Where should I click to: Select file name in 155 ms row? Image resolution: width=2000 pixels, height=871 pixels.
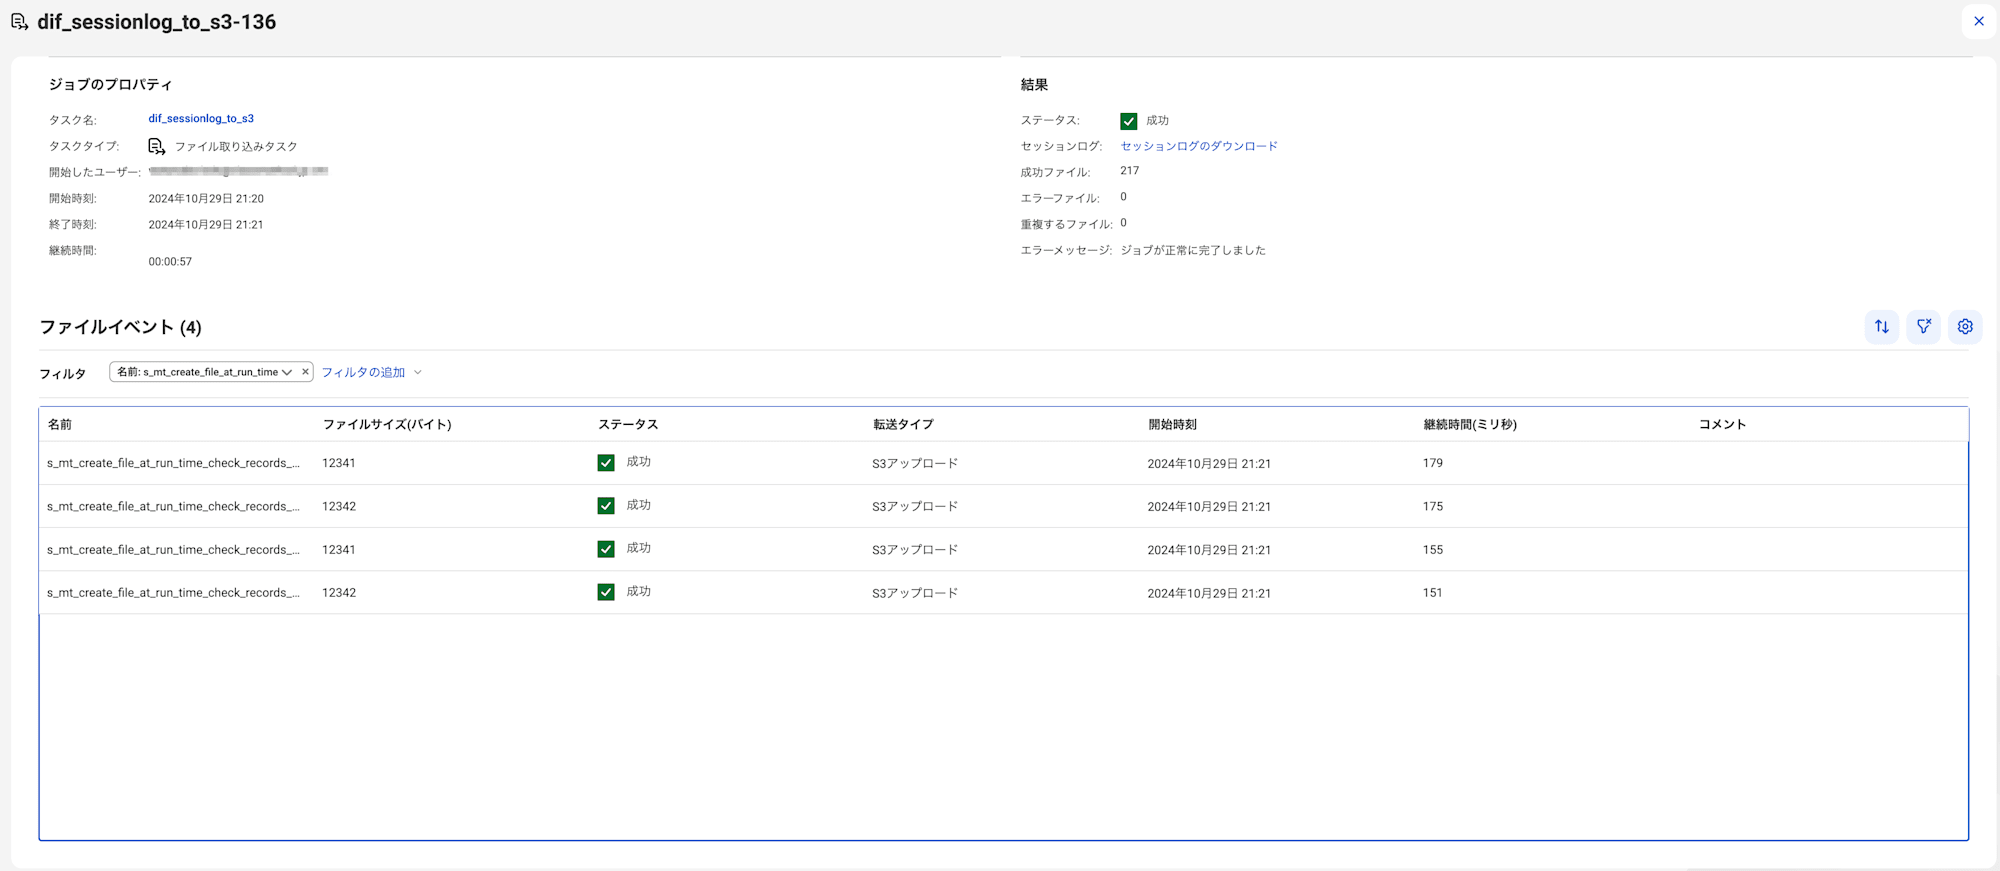(173, 549)
